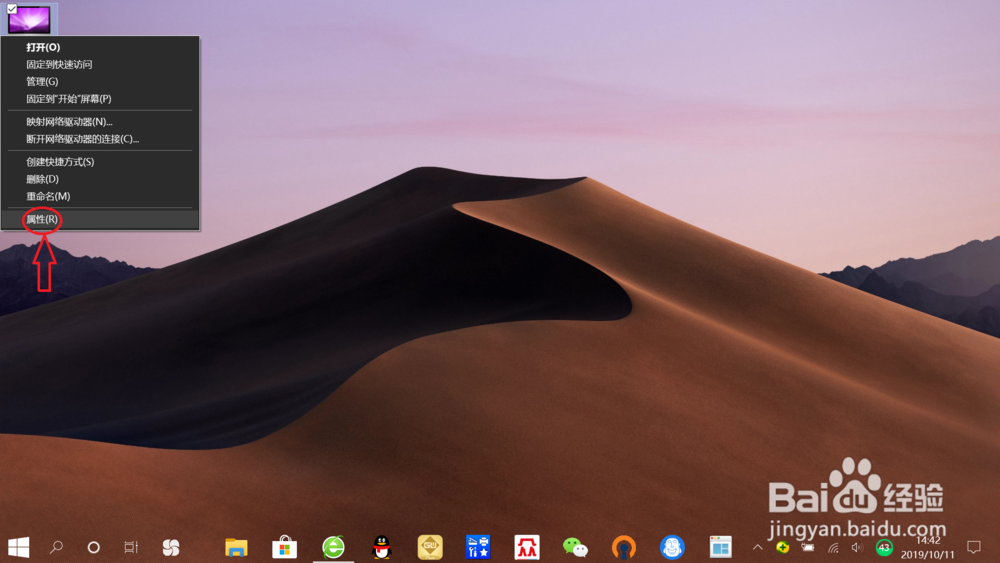Image resolution: width=1000 pixels, height=563 pixels.
Task: Open the volume speaker tray icon
Action: click(x=858, y=547)
